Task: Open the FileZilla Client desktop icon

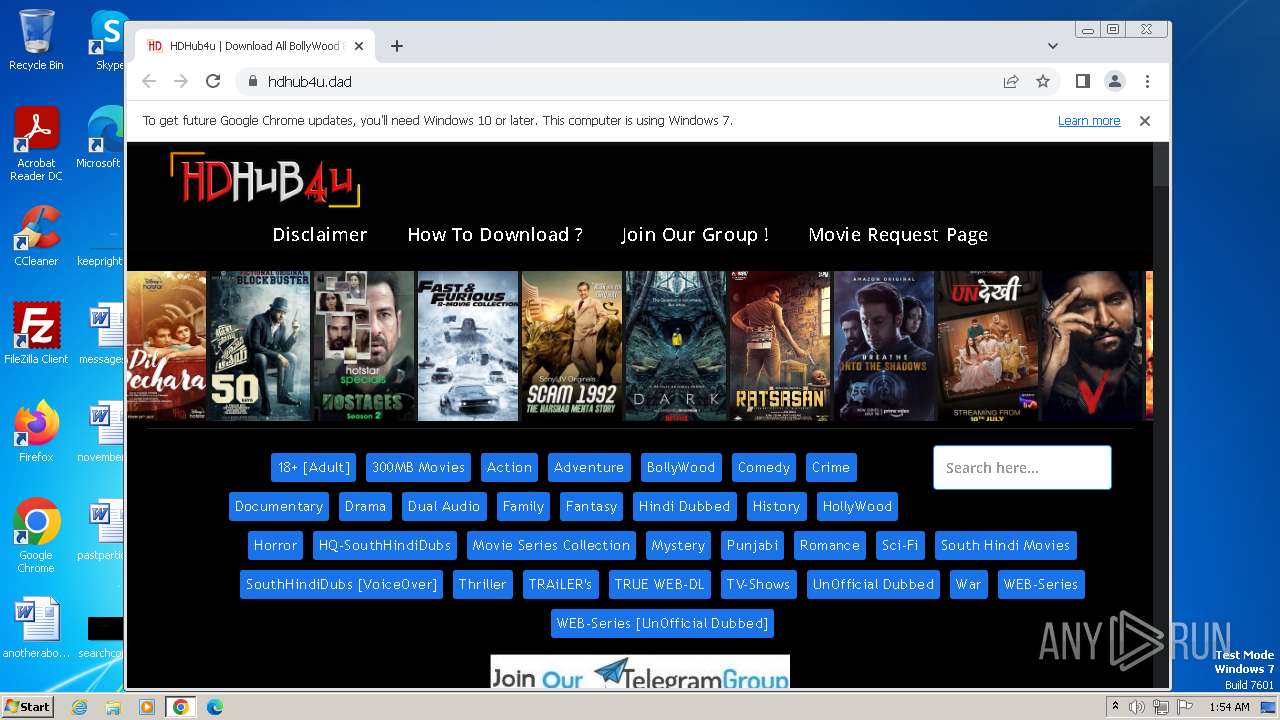Action: tap(36, 334)
